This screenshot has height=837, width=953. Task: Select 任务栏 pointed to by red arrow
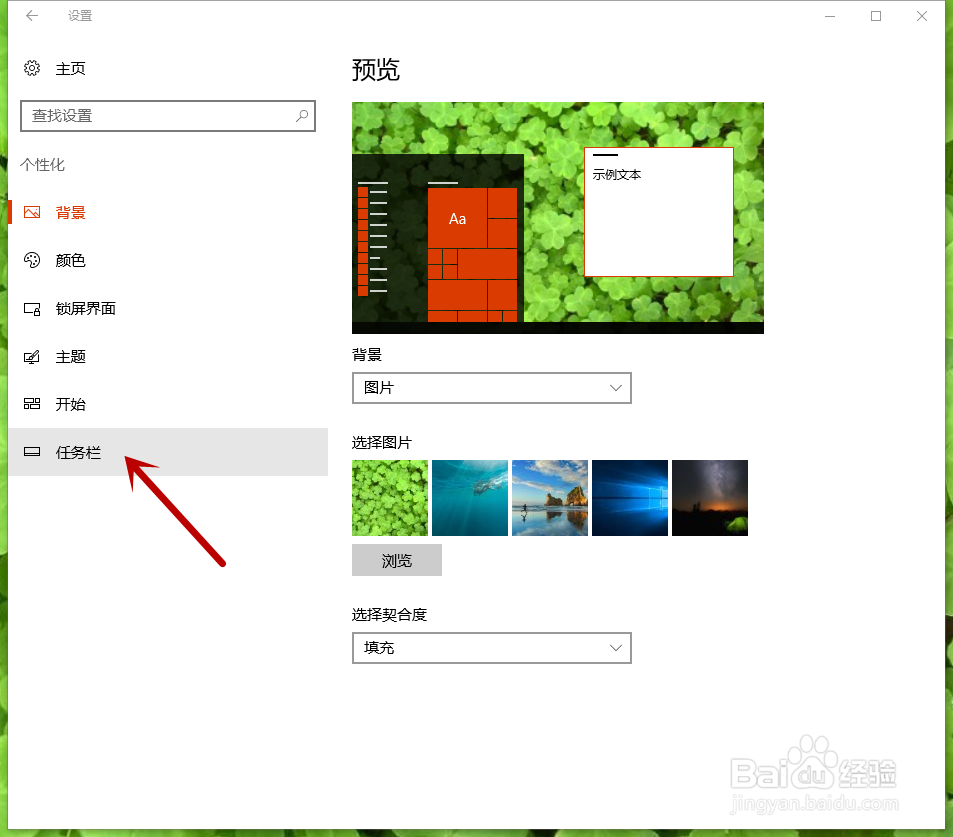coord(76,452)
